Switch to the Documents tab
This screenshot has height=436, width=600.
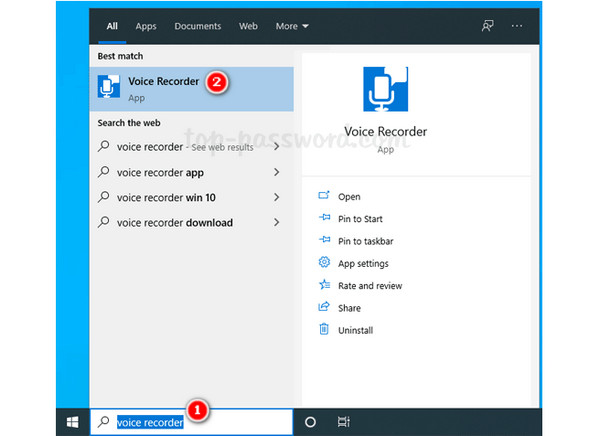pyautogui.click(x=198, y=26)
